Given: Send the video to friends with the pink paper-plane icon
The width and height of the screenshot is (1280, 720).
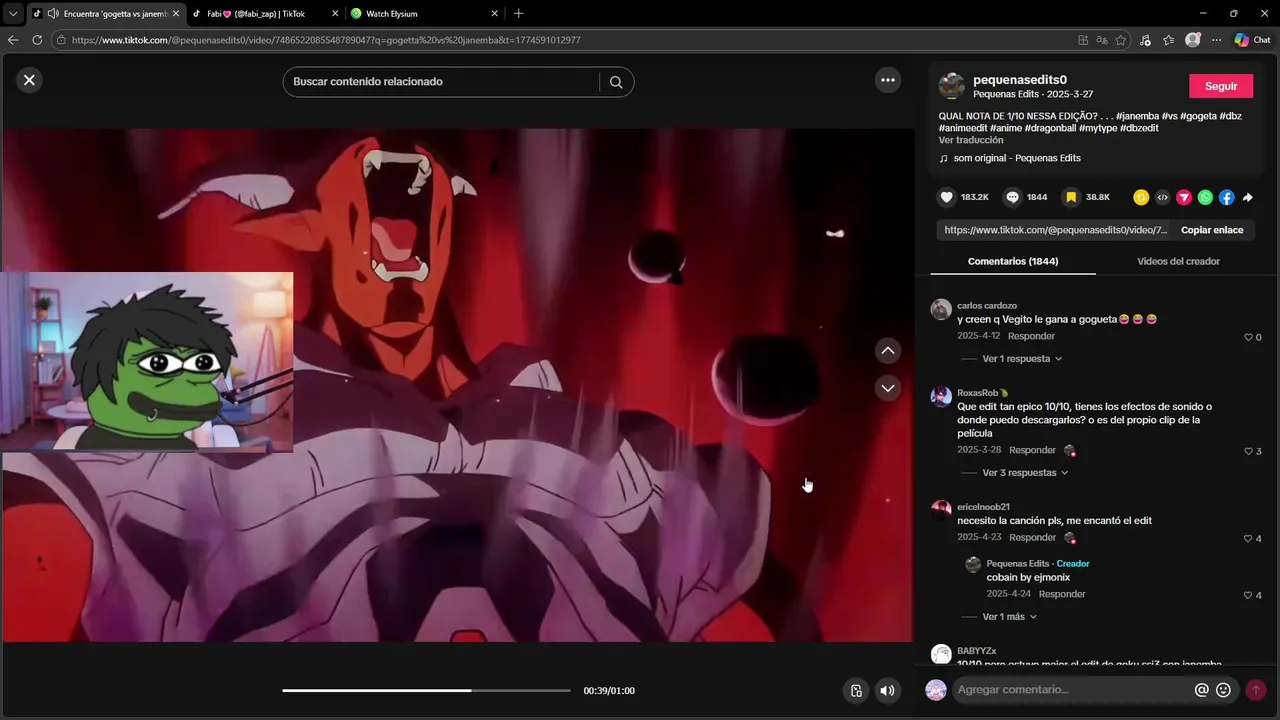Looking at the screenshot, I should tap(1184, 197).
